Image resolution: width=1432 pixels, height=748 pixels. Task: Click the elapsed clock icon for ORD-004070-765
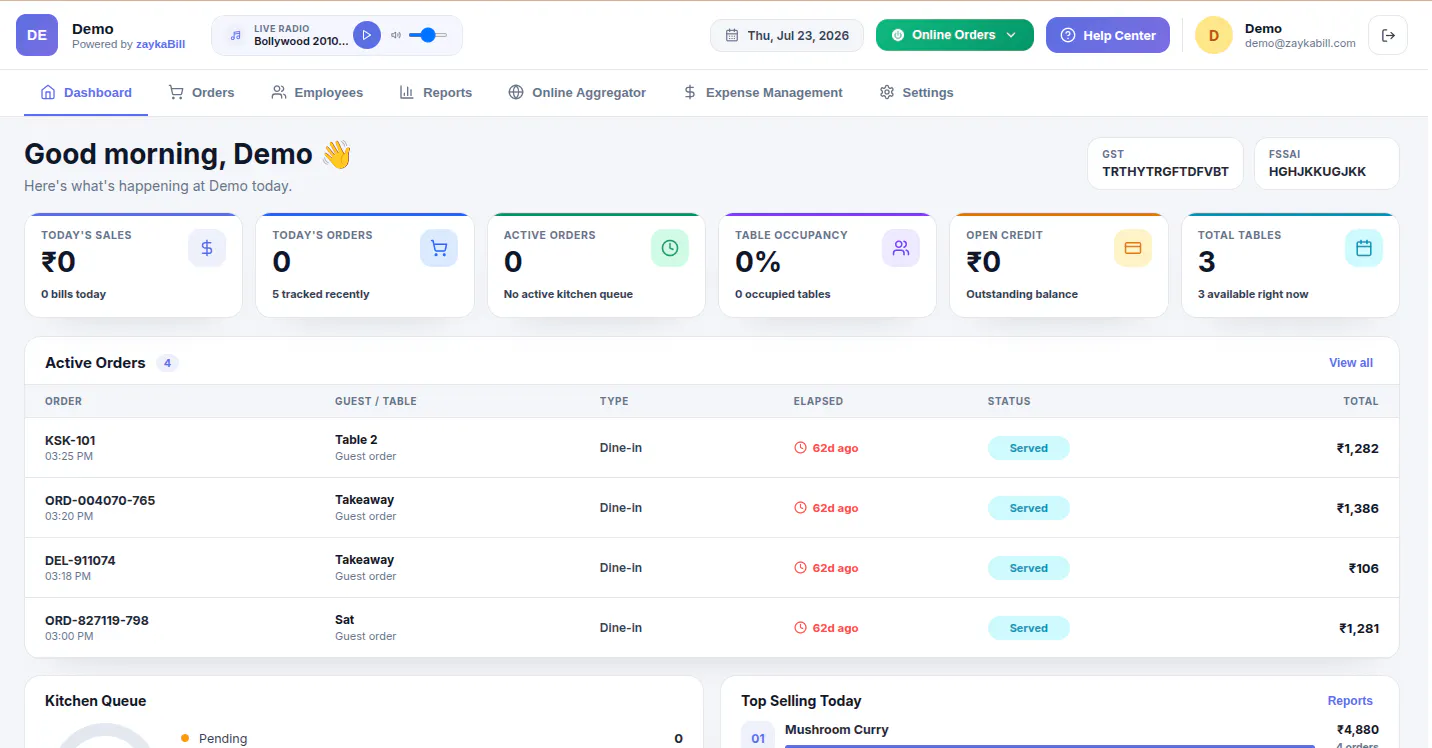tap(800, 508)
